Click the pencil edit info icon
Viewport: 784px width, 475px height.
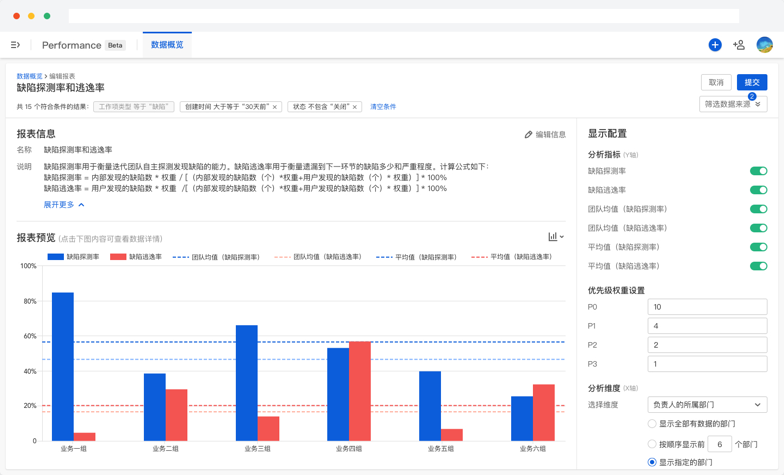pyautogui.click(x=528, y=134)
